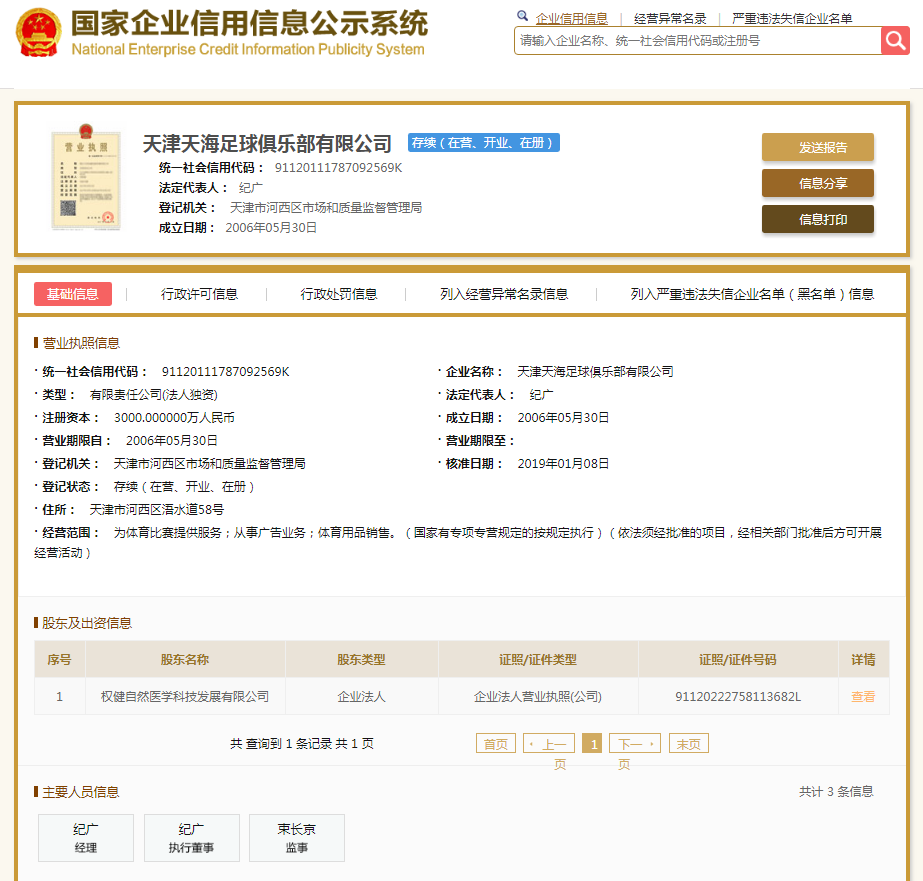Click the 营业执照信息 section heading
The height and width of the screenshot is (881, 923).
81,343
